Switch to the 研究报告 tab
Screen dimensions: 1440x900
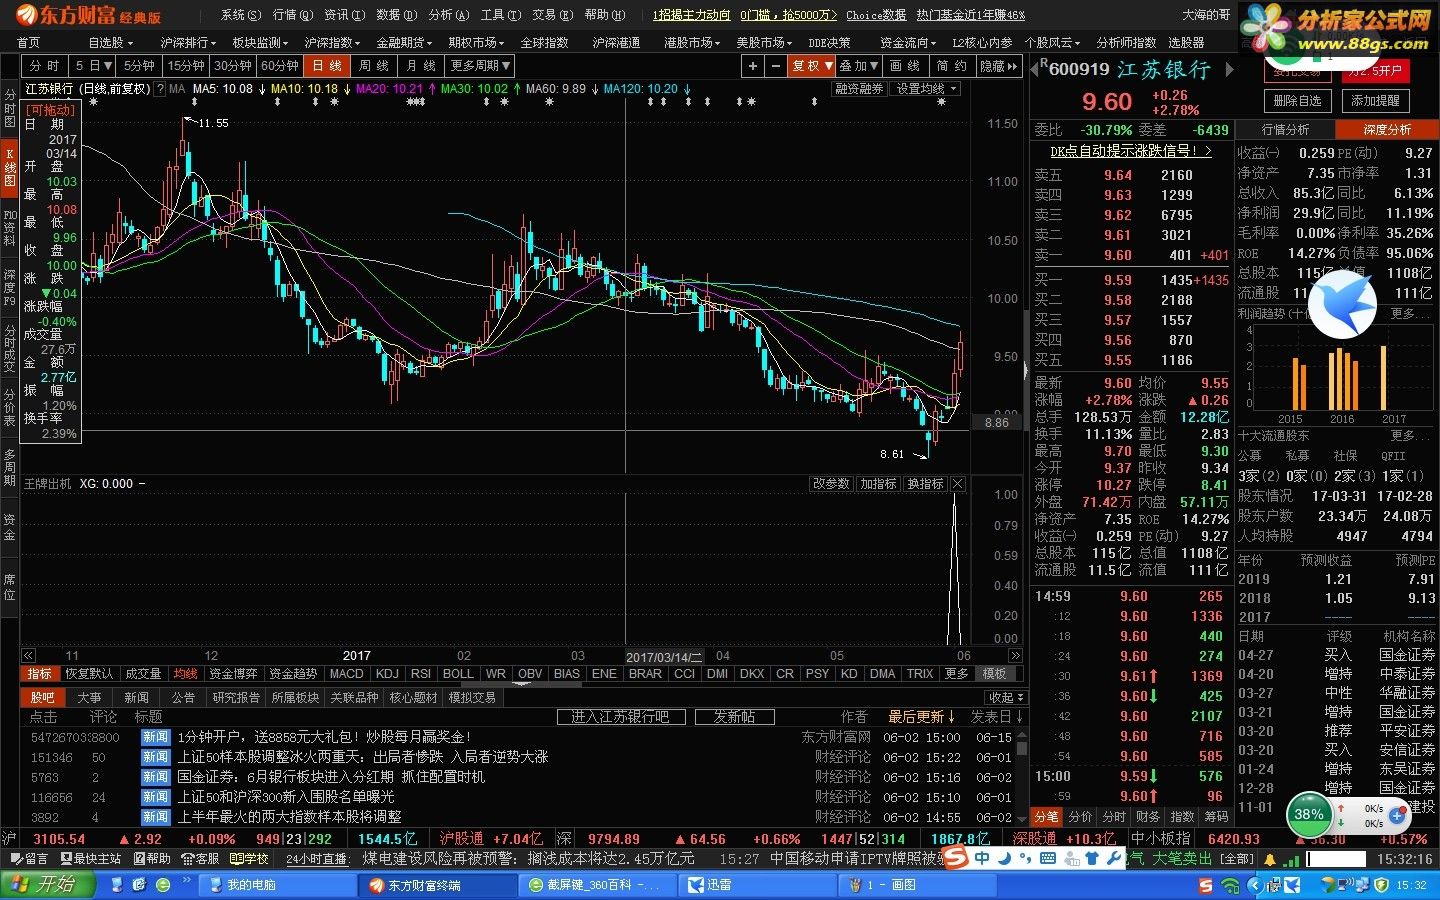click(x=236, y=697)
